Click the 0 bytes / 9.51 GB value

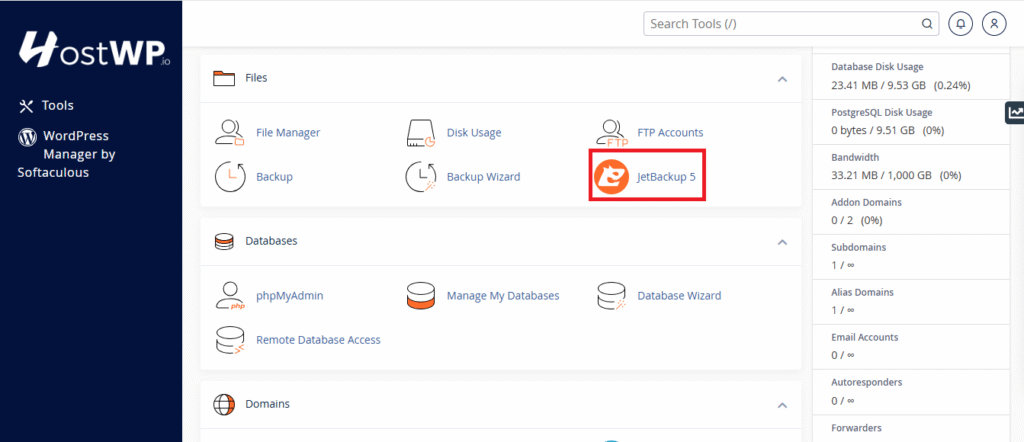click(873, 131)
